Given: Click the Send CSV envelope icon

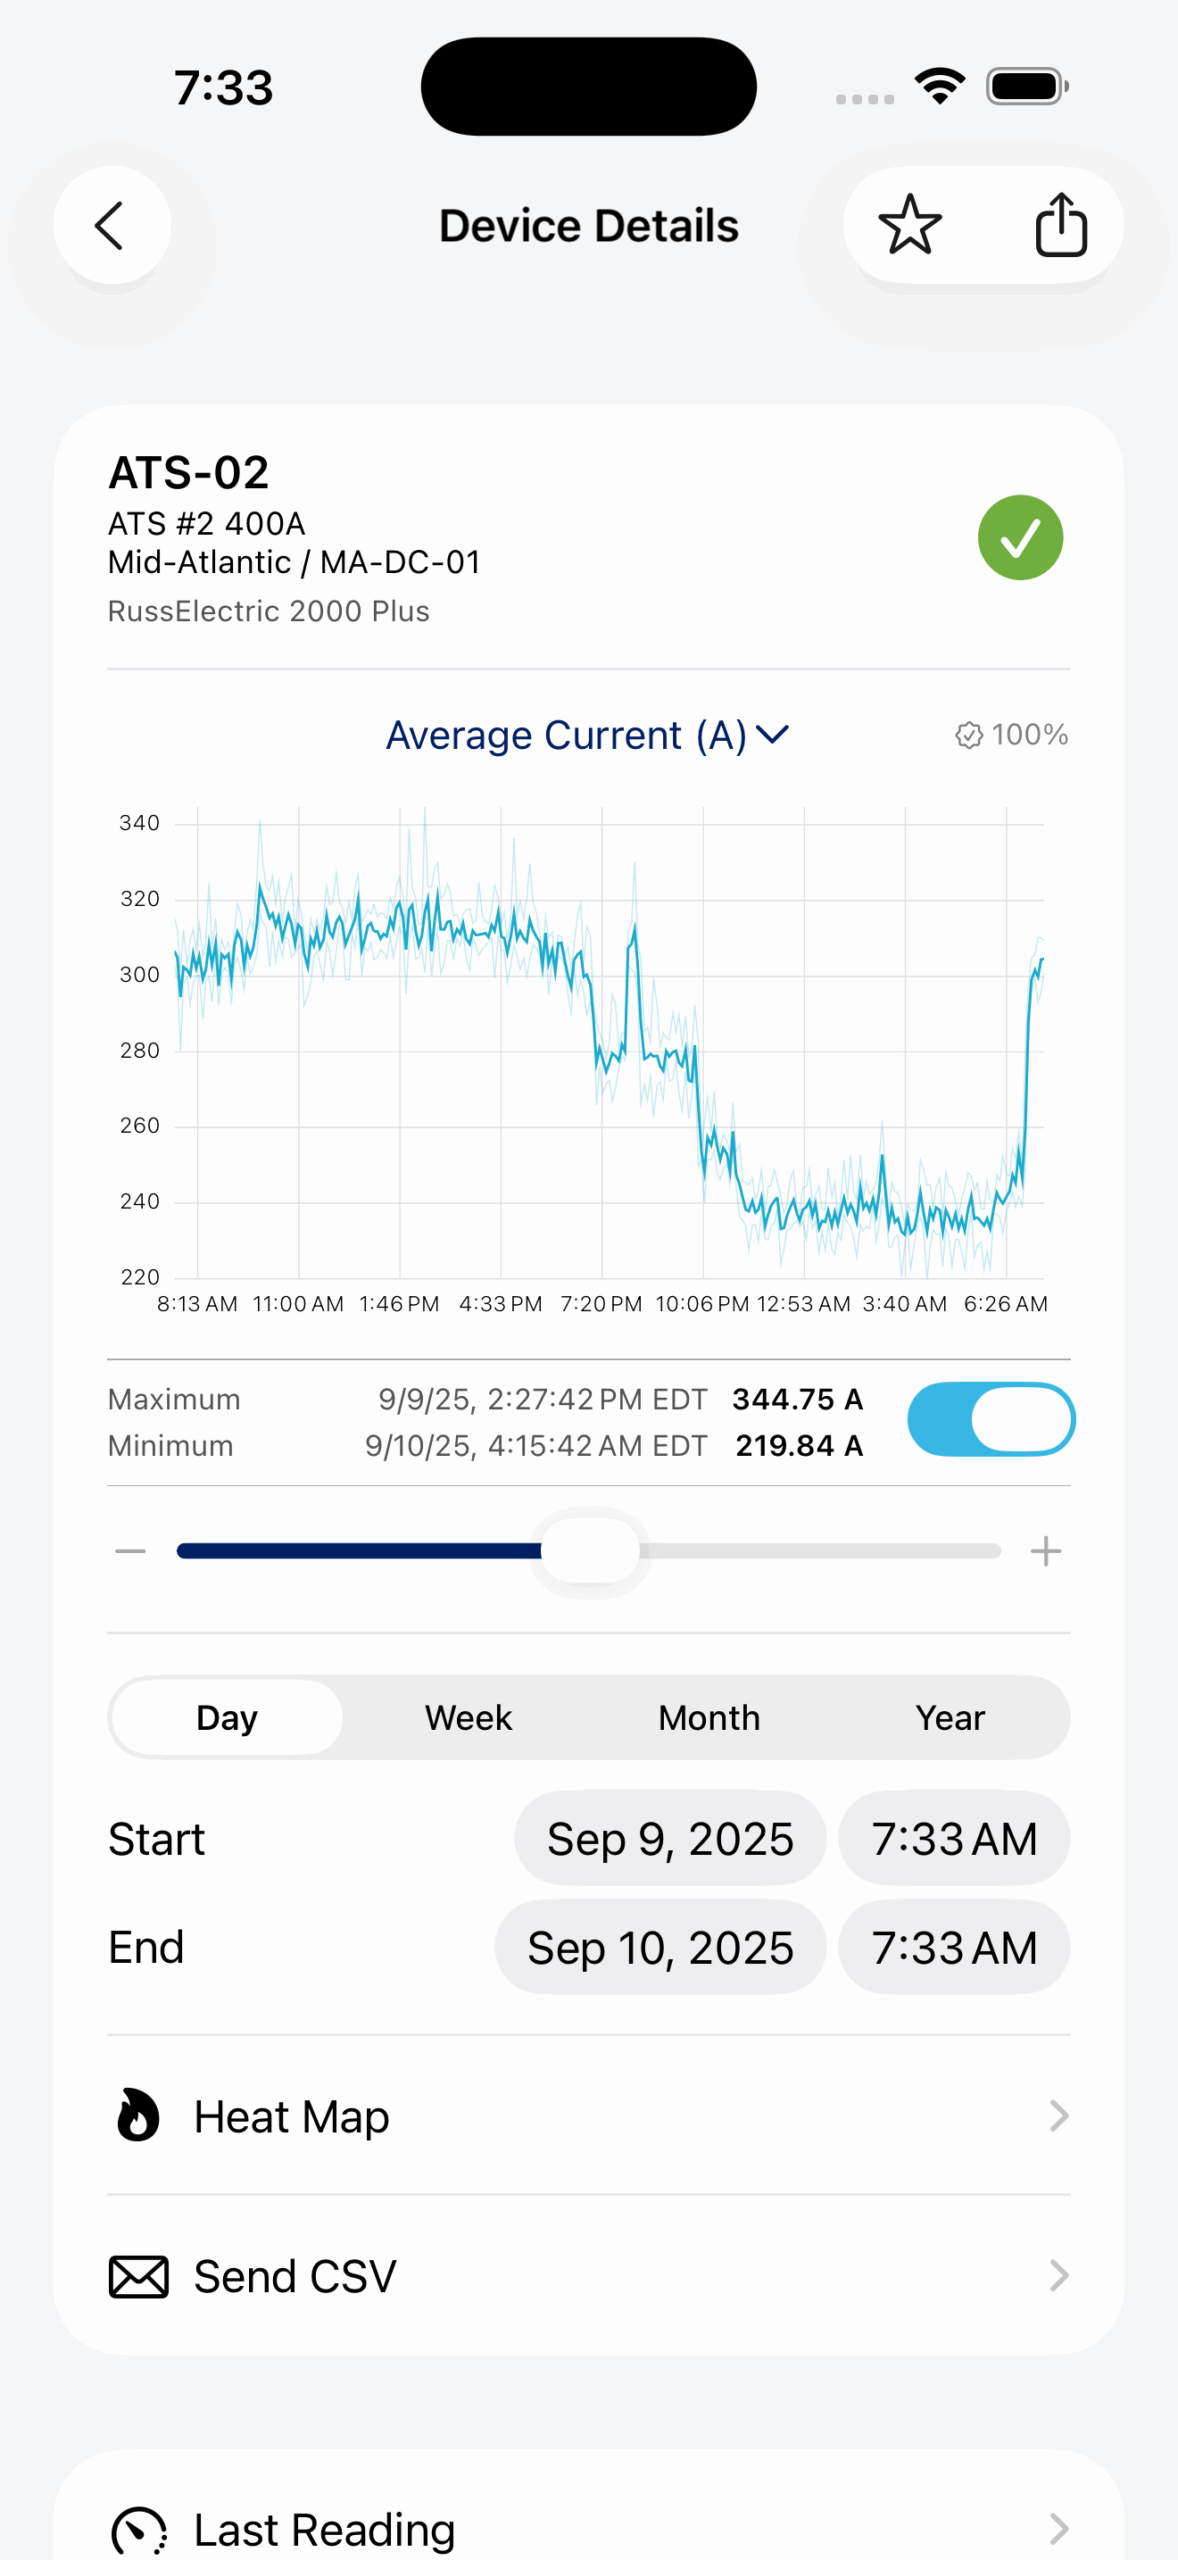Looking at the screenshot, I should coord(138,2277).
